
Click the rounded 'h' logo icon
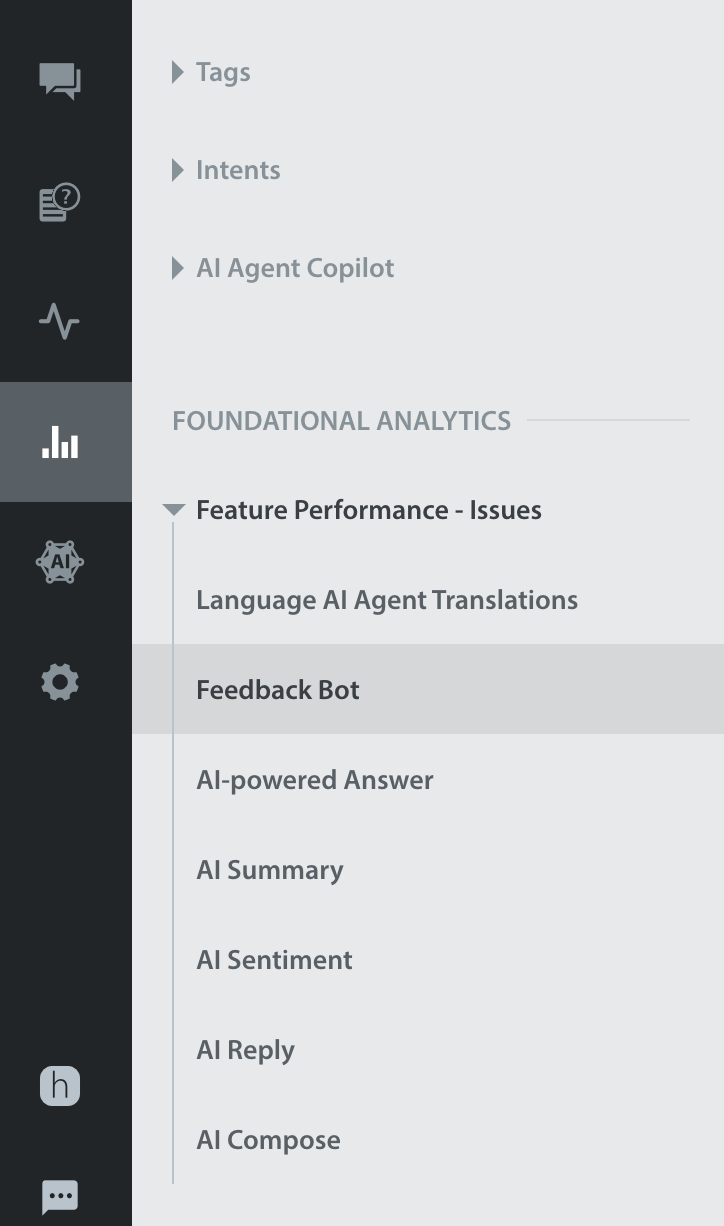(60, 1086)
